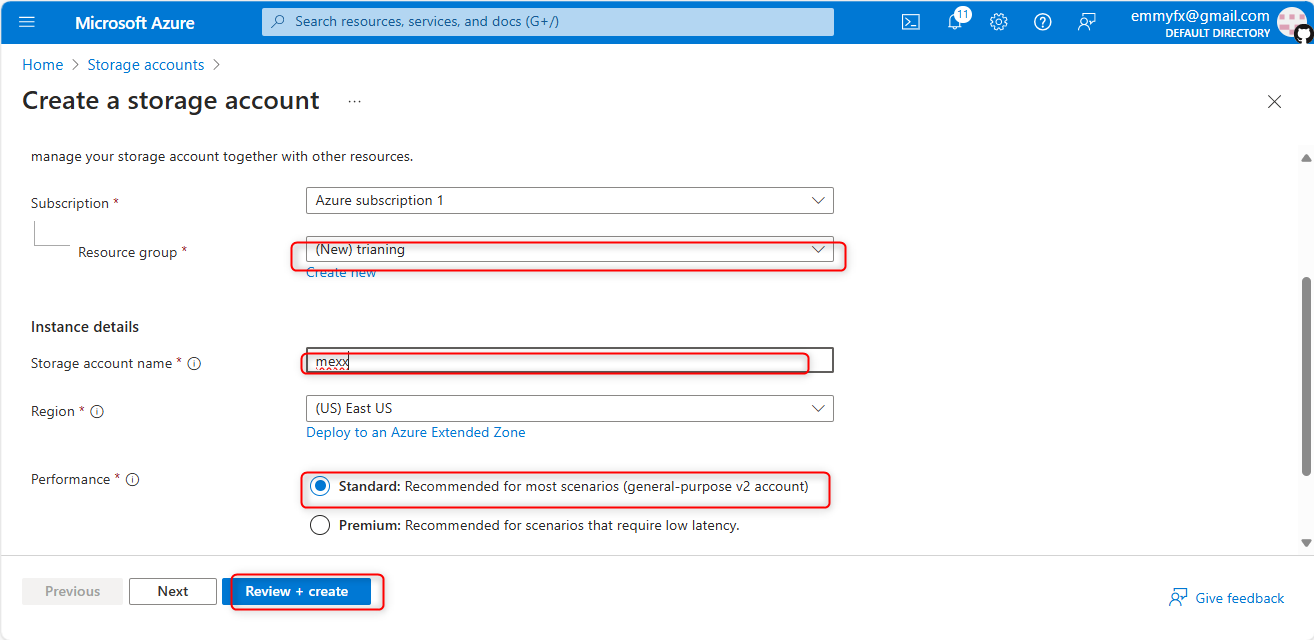Open the portal hamburger menu
1314x640 pixels.
tap(27, 22)
